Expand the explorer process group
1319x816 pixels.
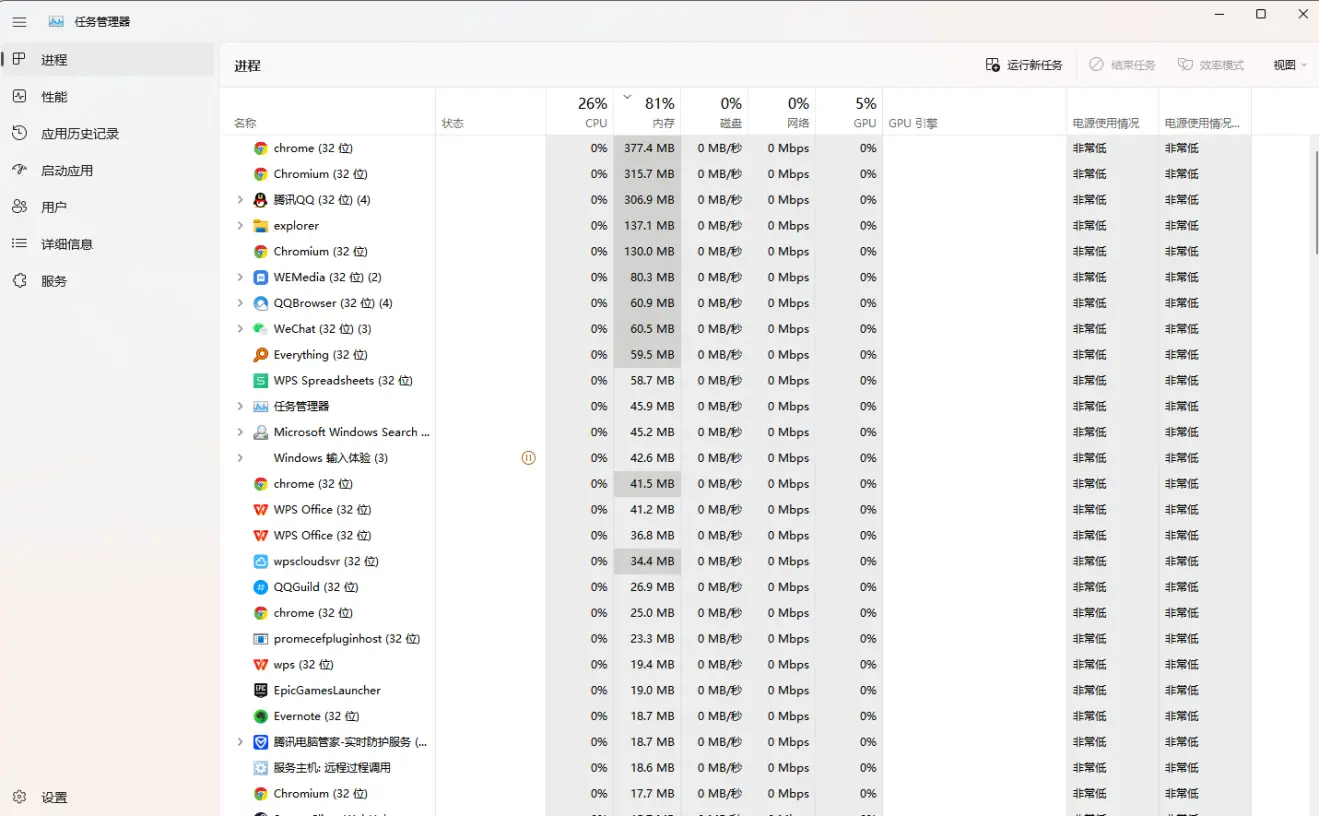(x=240, y=226)
